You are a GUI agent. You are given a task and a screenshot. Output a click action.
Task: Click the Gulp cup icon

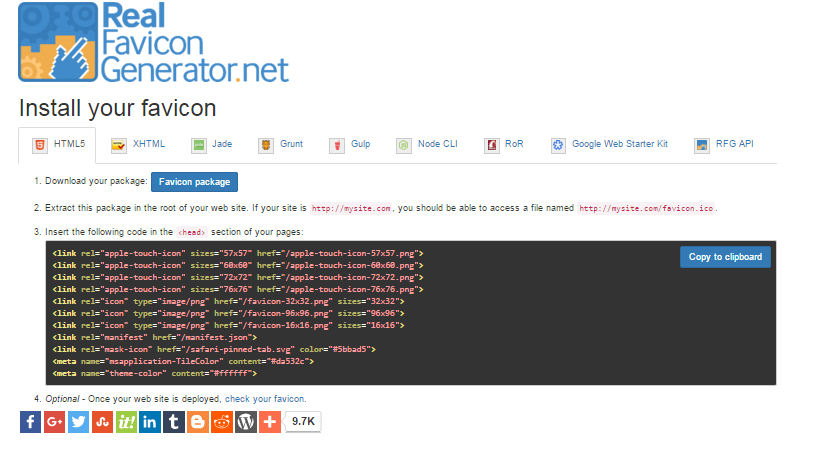tap(337, 146)
